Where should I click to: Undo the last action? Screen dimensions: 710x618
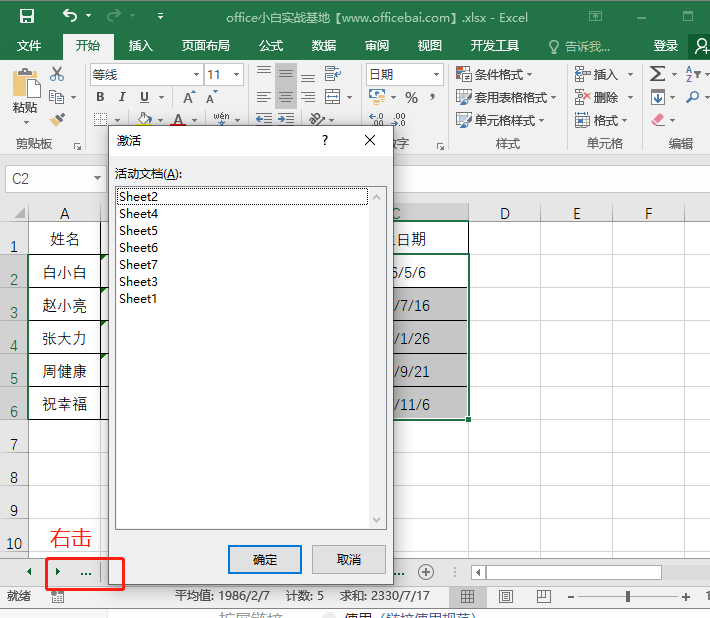click(70, 16)
